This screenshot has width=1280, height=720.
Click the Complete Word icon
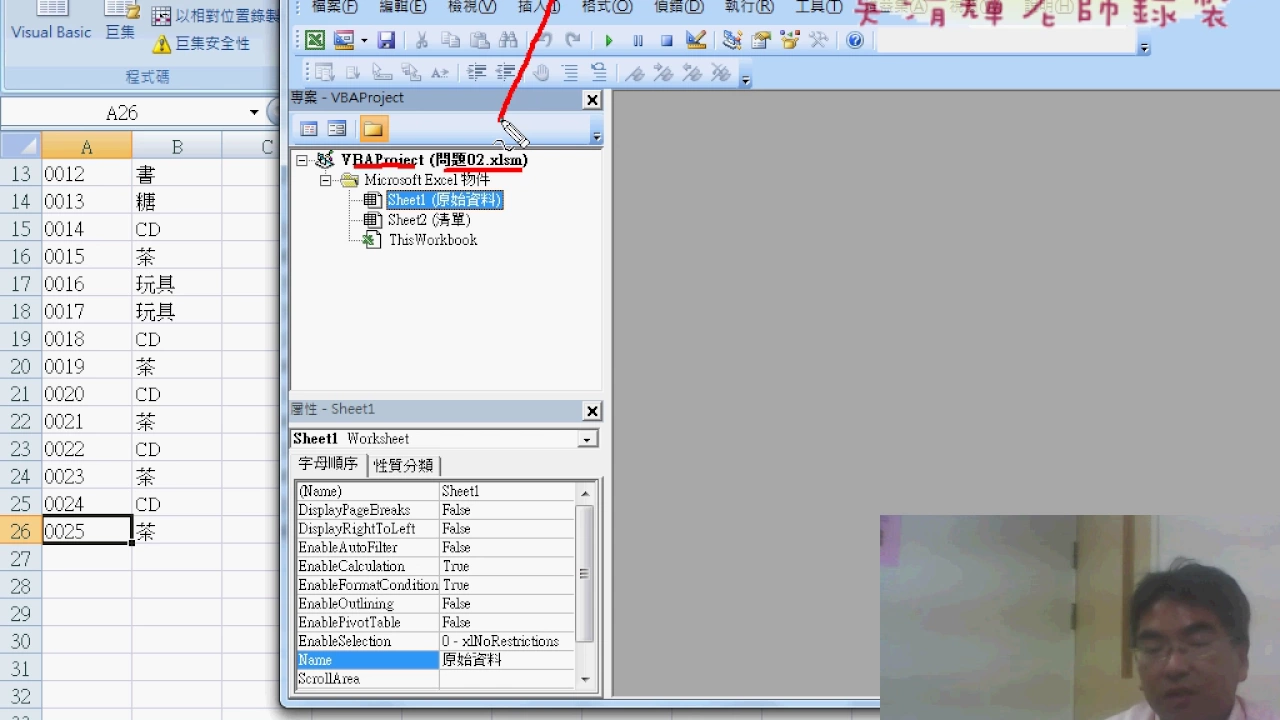[x=440, y=73]
